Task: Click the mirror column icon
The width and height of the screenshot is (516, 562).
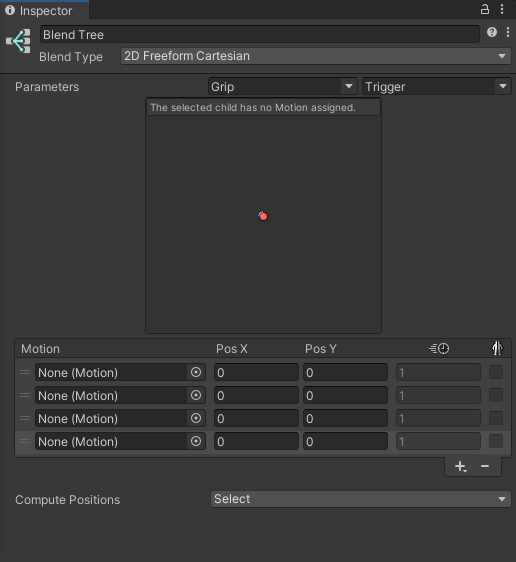Action: [497, 348]
